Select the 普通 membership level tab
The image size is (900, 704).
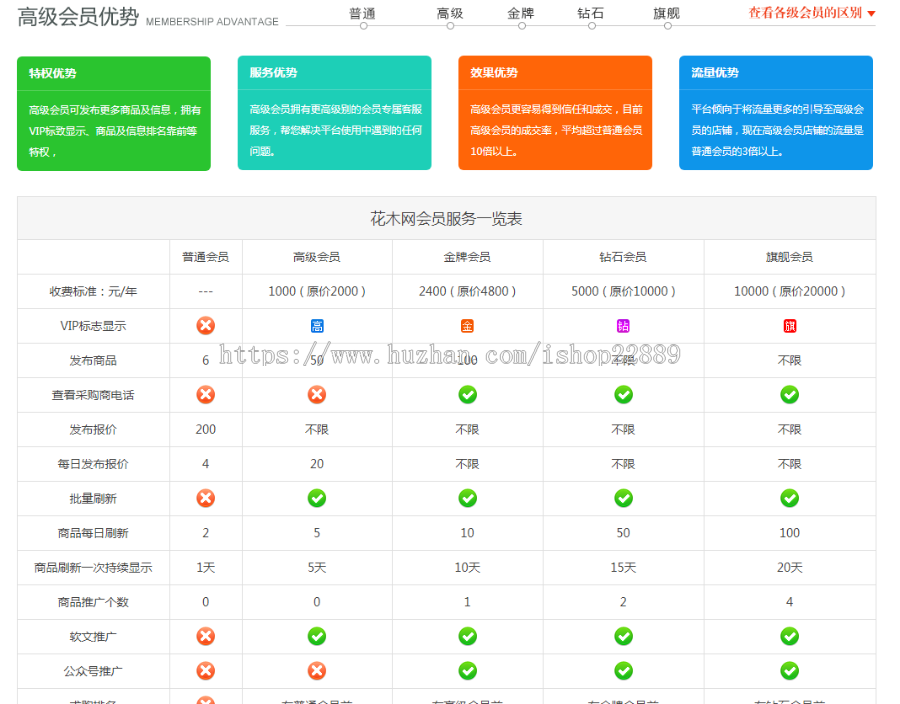click(x=362, y=13)
